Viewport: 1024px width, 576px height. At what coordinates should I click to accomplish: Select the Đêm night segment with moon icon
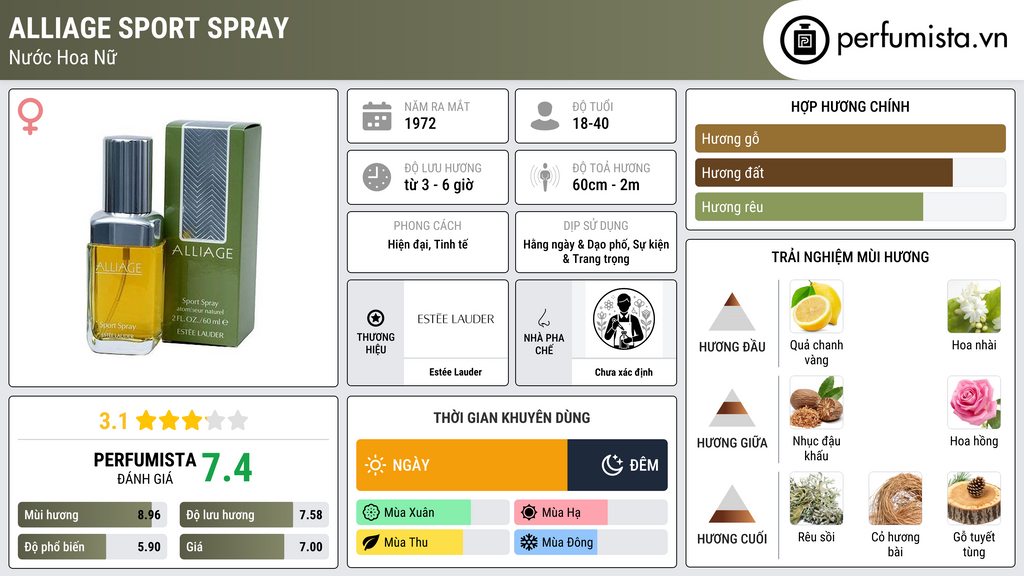(x=618, y=465)
